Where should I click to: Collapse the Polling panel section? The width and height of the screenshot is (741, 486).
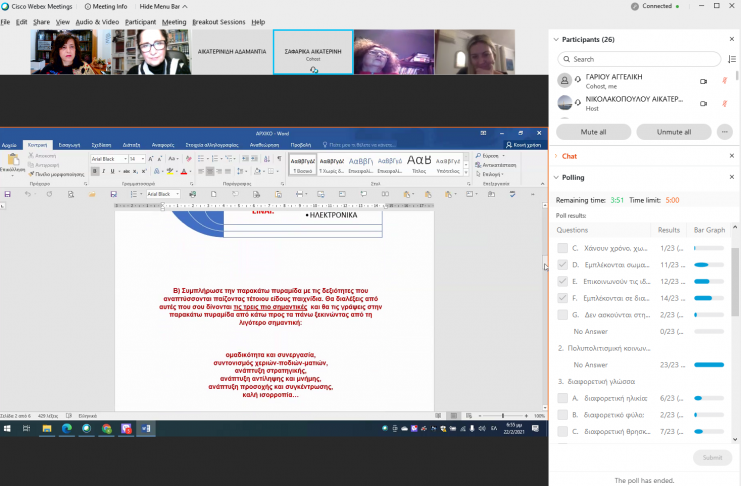point(556,178)
